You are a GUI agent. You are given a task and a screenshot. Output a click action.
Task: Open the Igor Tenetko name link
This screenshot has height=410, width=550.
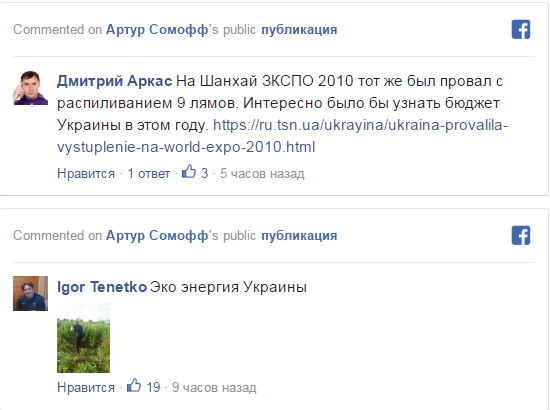point(102,287)
